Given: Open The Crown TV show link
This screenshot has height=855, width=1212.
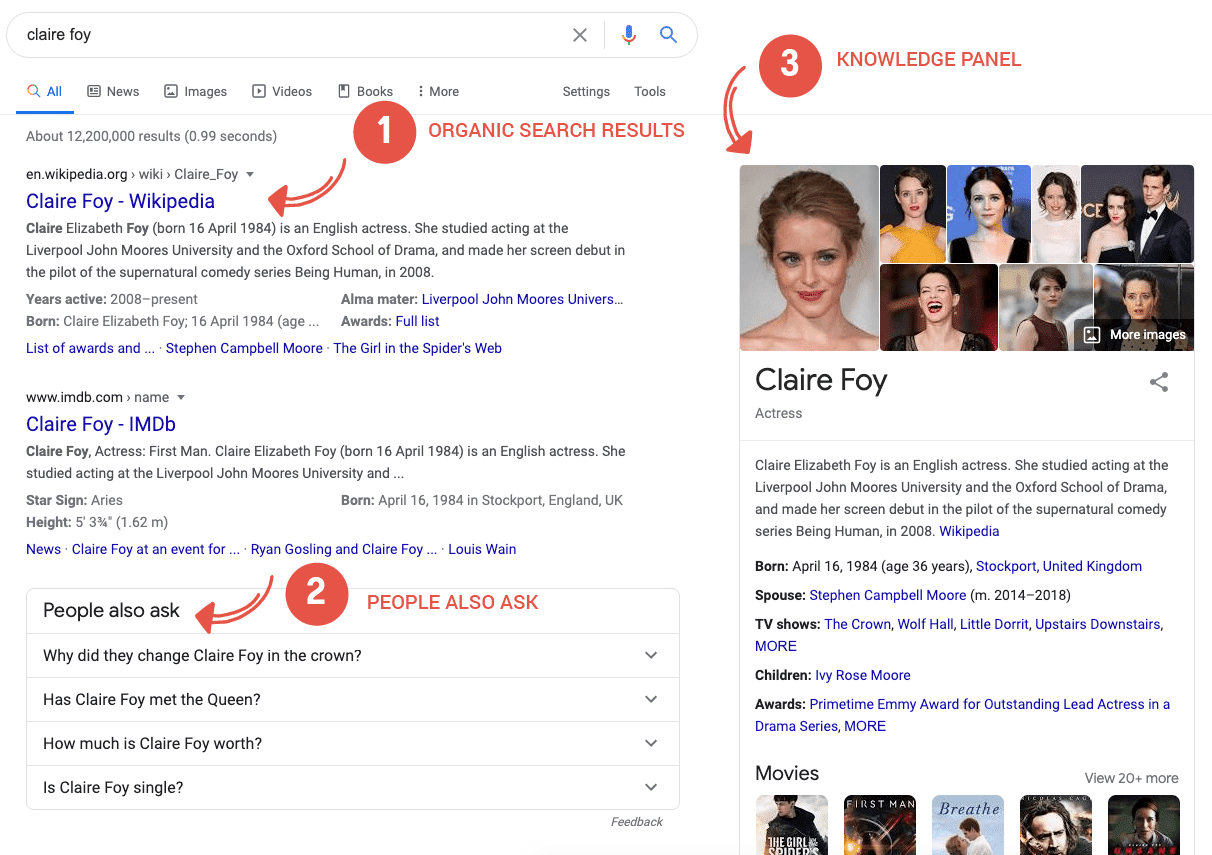Looking at the screenshot, I should tap(857, 624).
